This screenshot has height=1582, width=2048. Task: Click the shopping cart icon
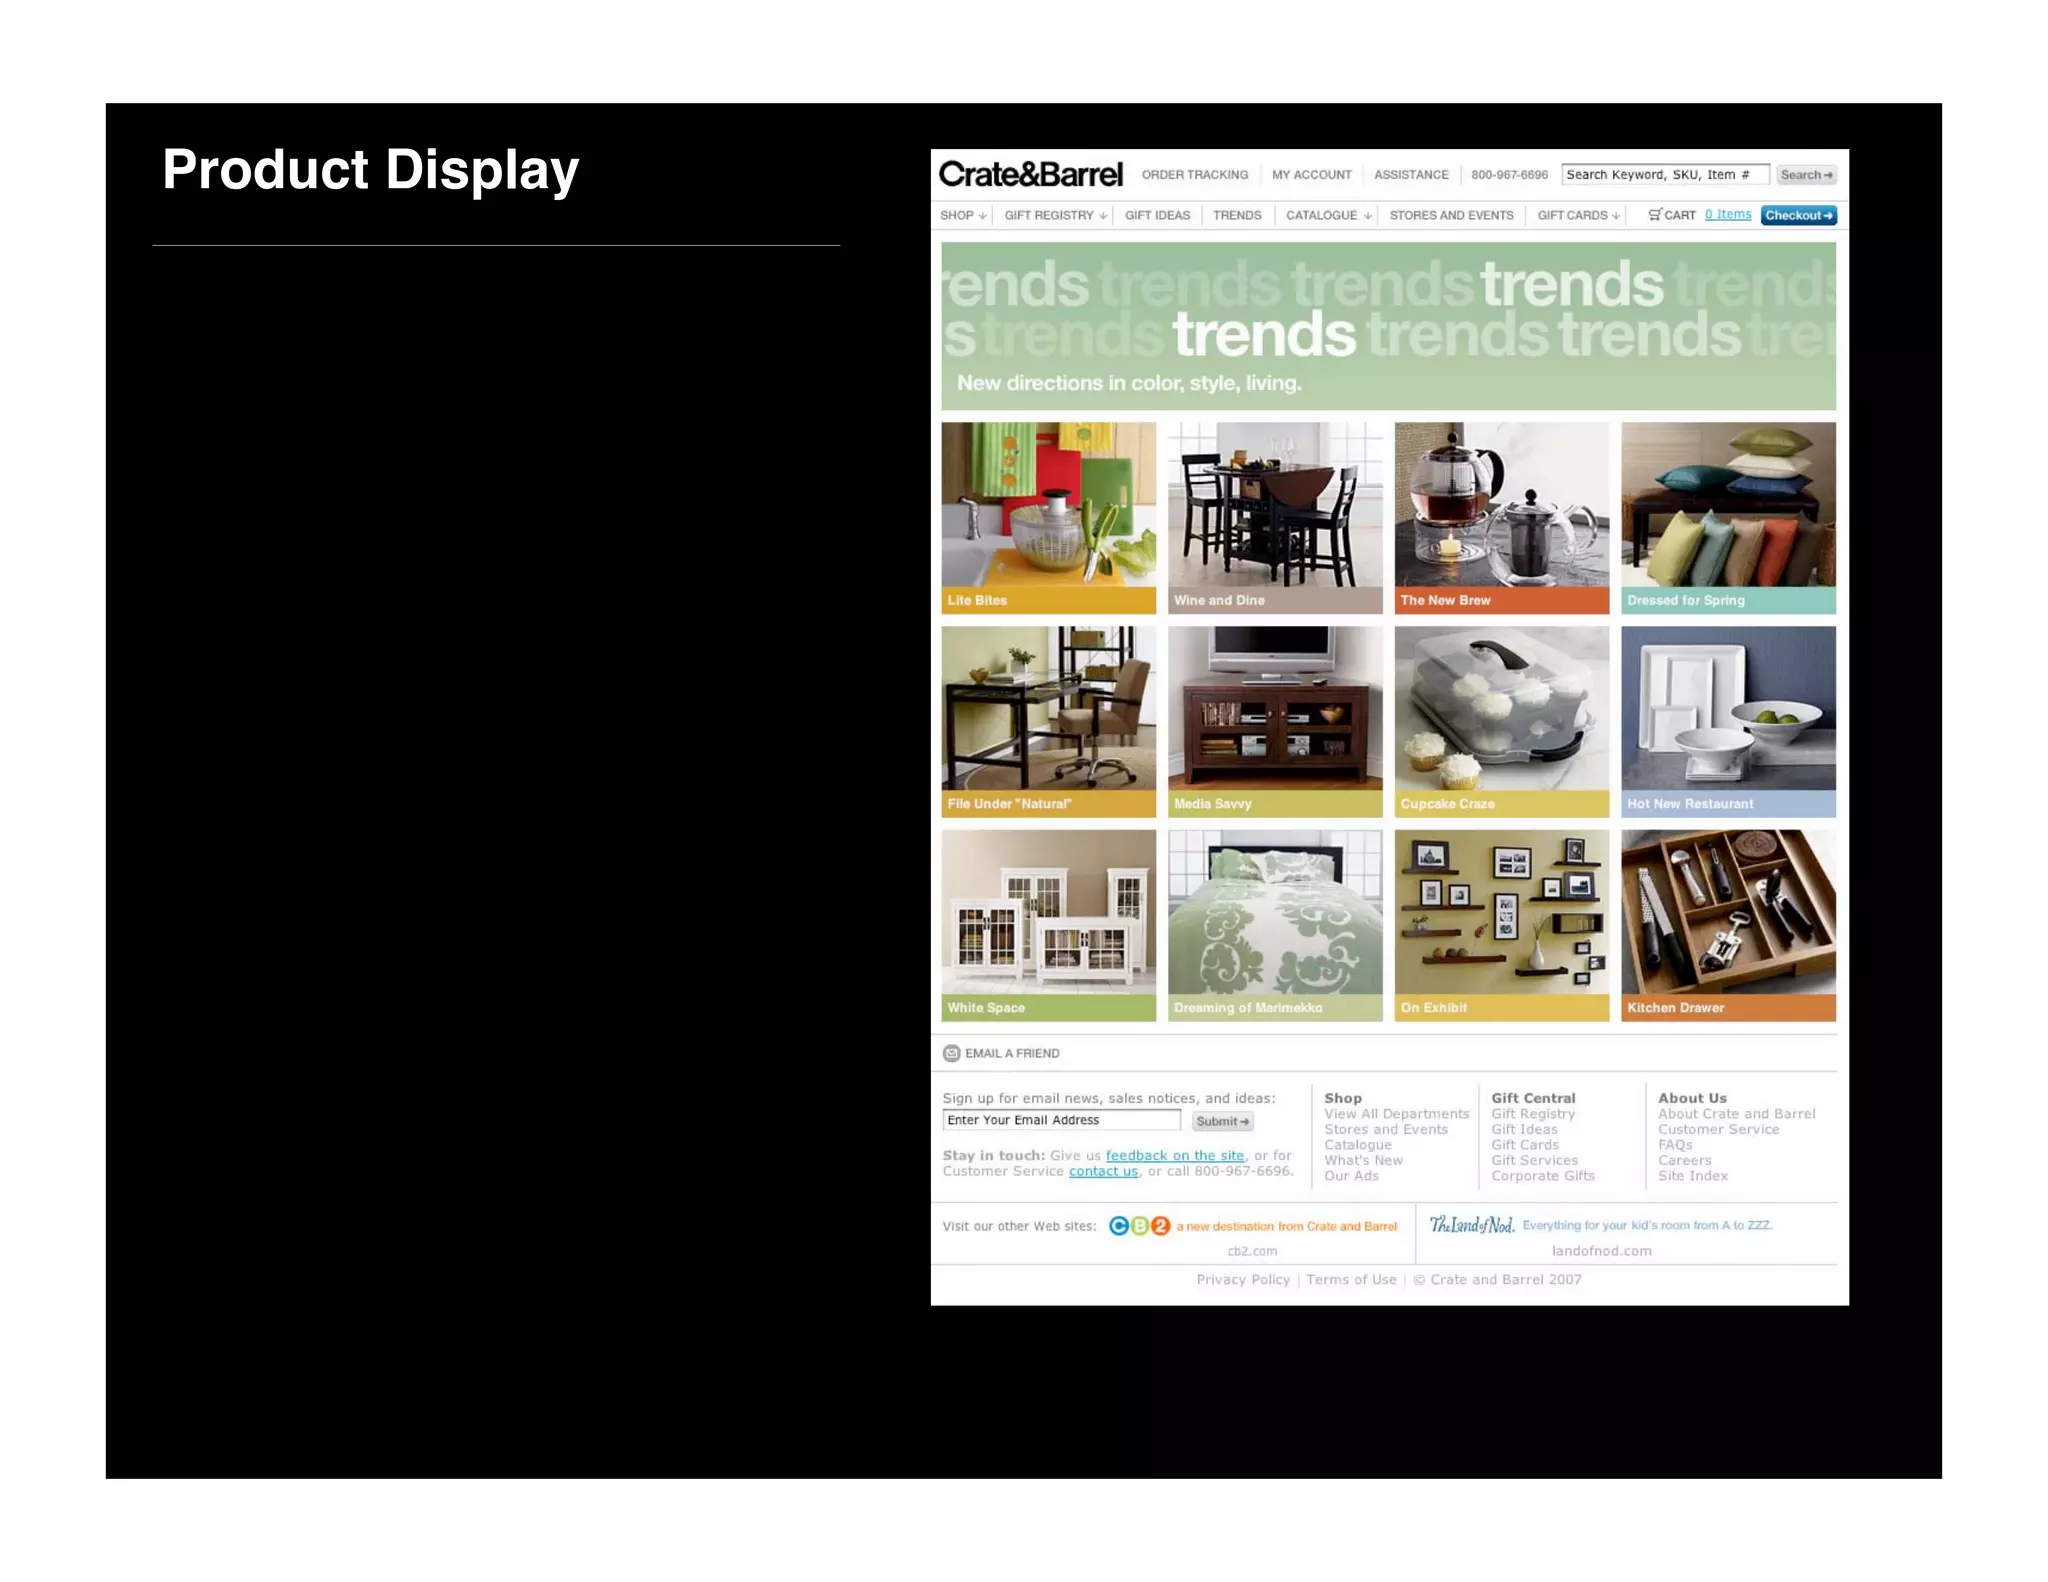click(1655, 215)
